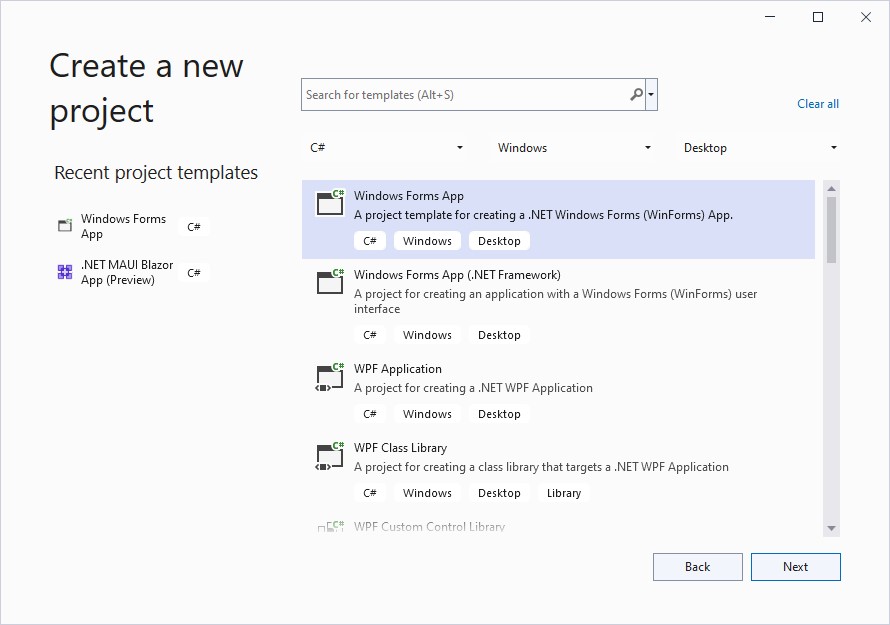The height and width of the screenshot is (625, 890).
Task: Expand search history dropdown arrow
Action: pos(652,95)
